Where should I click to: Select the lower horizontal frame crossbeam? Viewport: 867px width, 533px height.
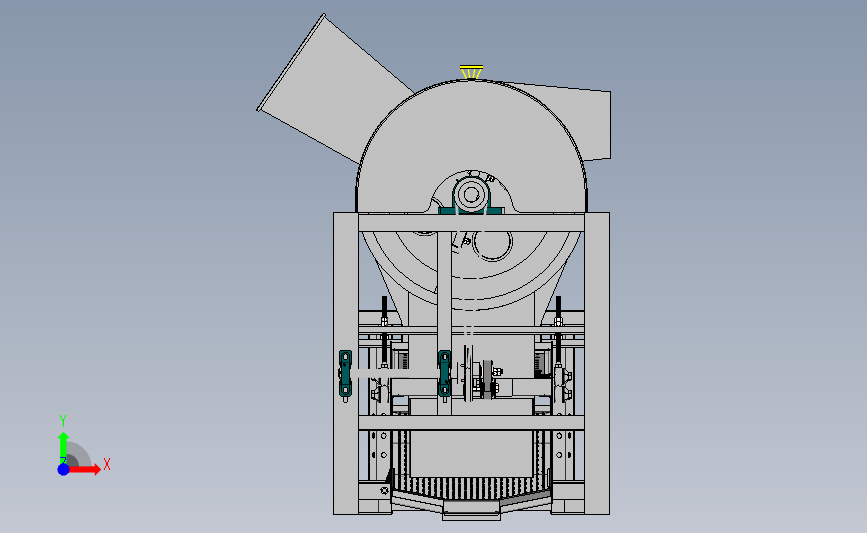pos(471,422)
